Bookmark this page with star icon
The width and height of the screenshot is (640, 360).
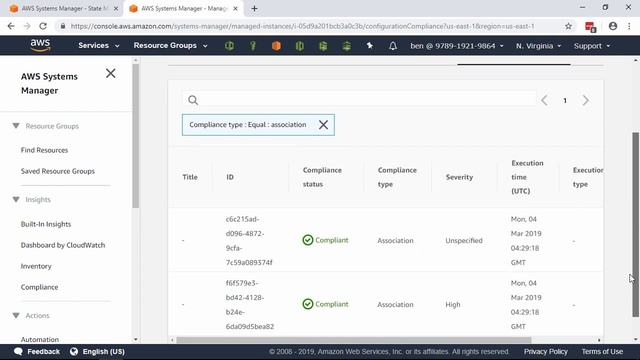pos(568,26)
